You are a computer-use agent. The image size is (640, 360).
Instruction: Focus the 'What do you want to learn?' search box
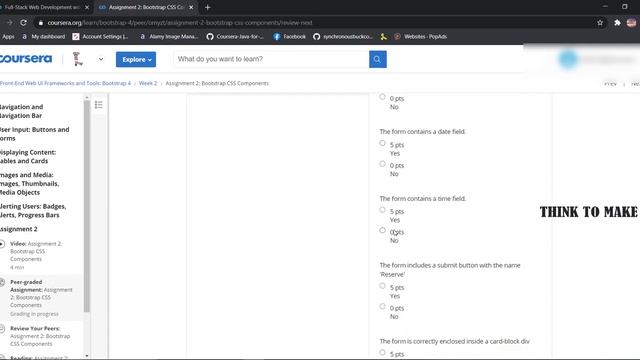coord(271,59)
